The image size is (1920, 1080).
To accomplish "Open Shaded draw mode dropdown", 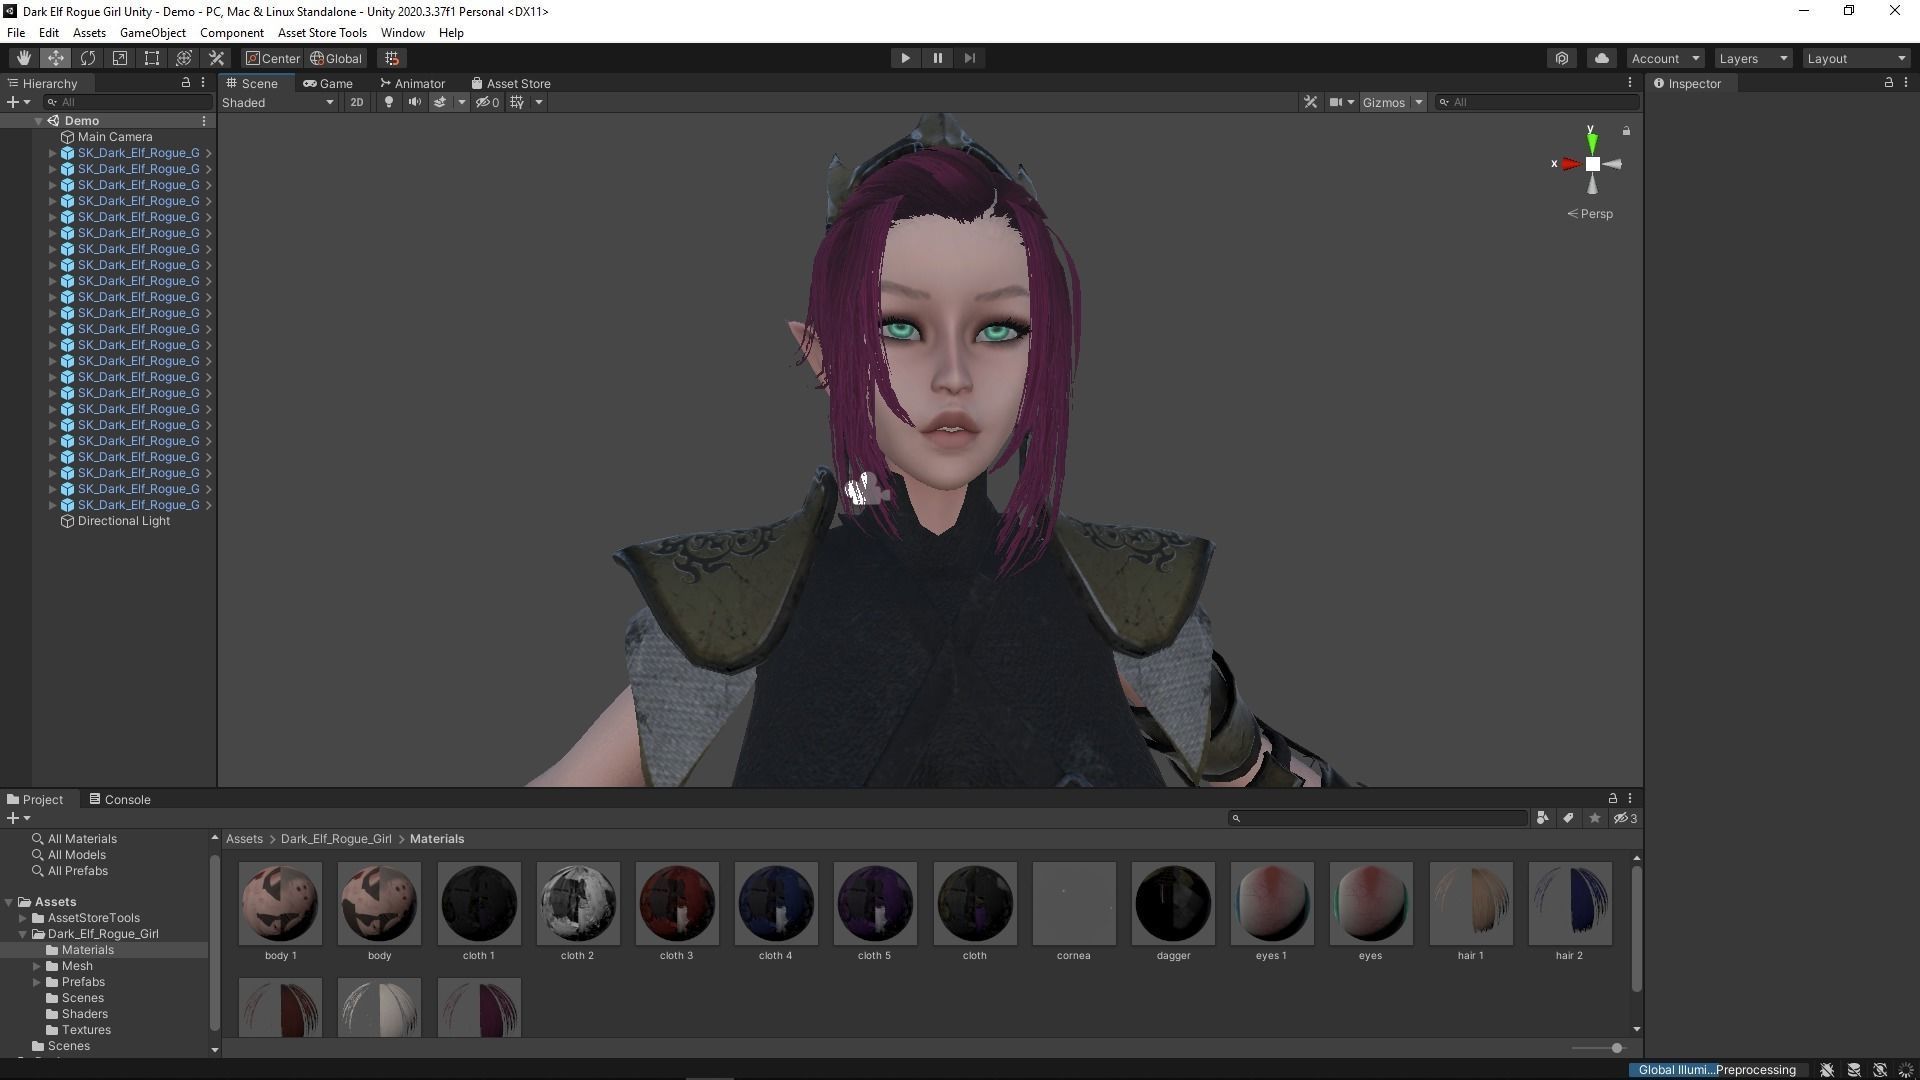I will pos(278,102).
